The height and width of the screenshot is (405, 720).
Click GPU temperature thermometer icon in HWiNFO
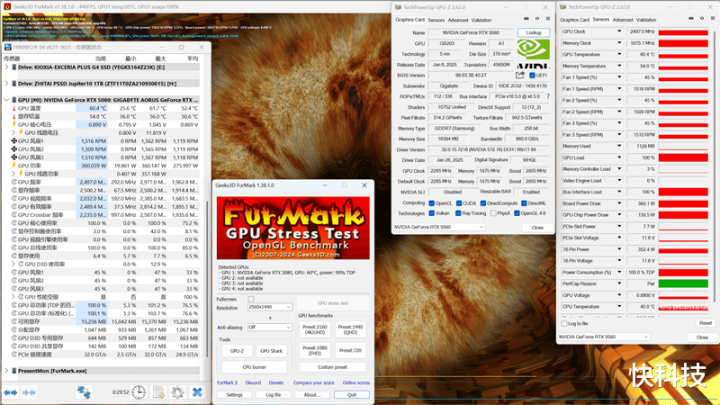point(14,108)
